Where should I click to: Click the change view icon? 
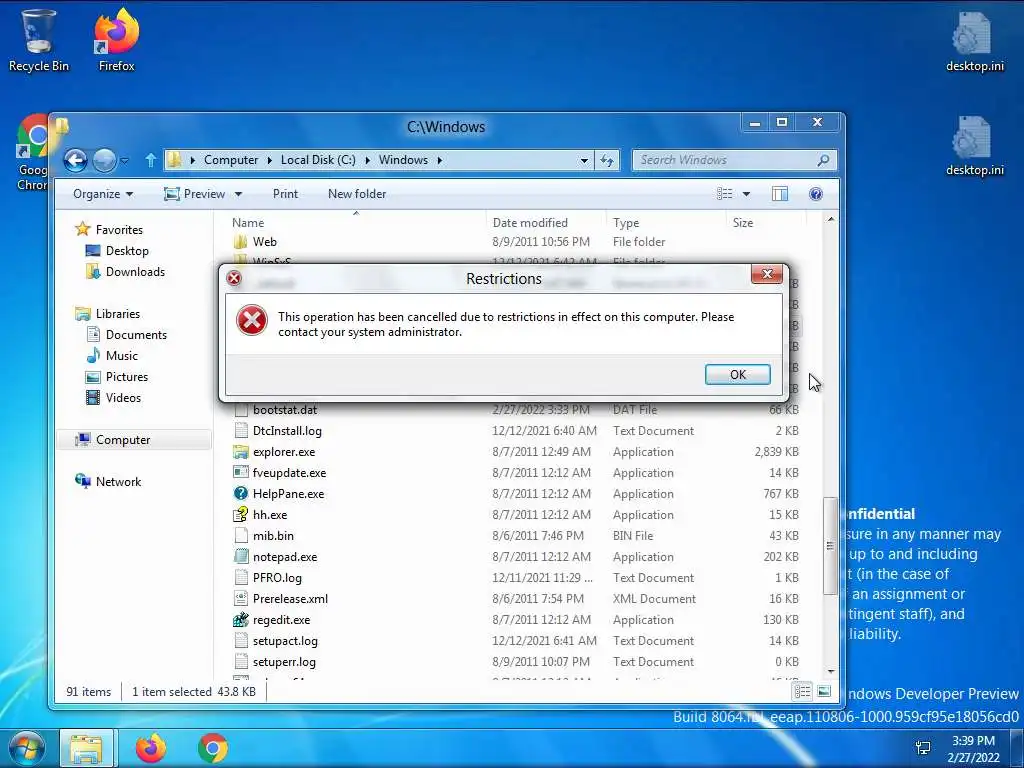(724, 194)
